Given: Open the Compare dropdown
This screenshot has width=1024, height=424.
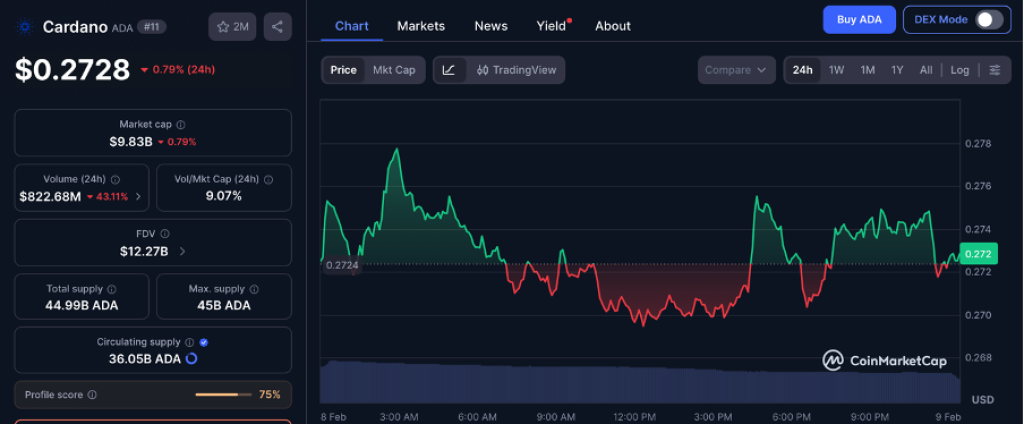Looking at the screenshot, I should [736, 70].
